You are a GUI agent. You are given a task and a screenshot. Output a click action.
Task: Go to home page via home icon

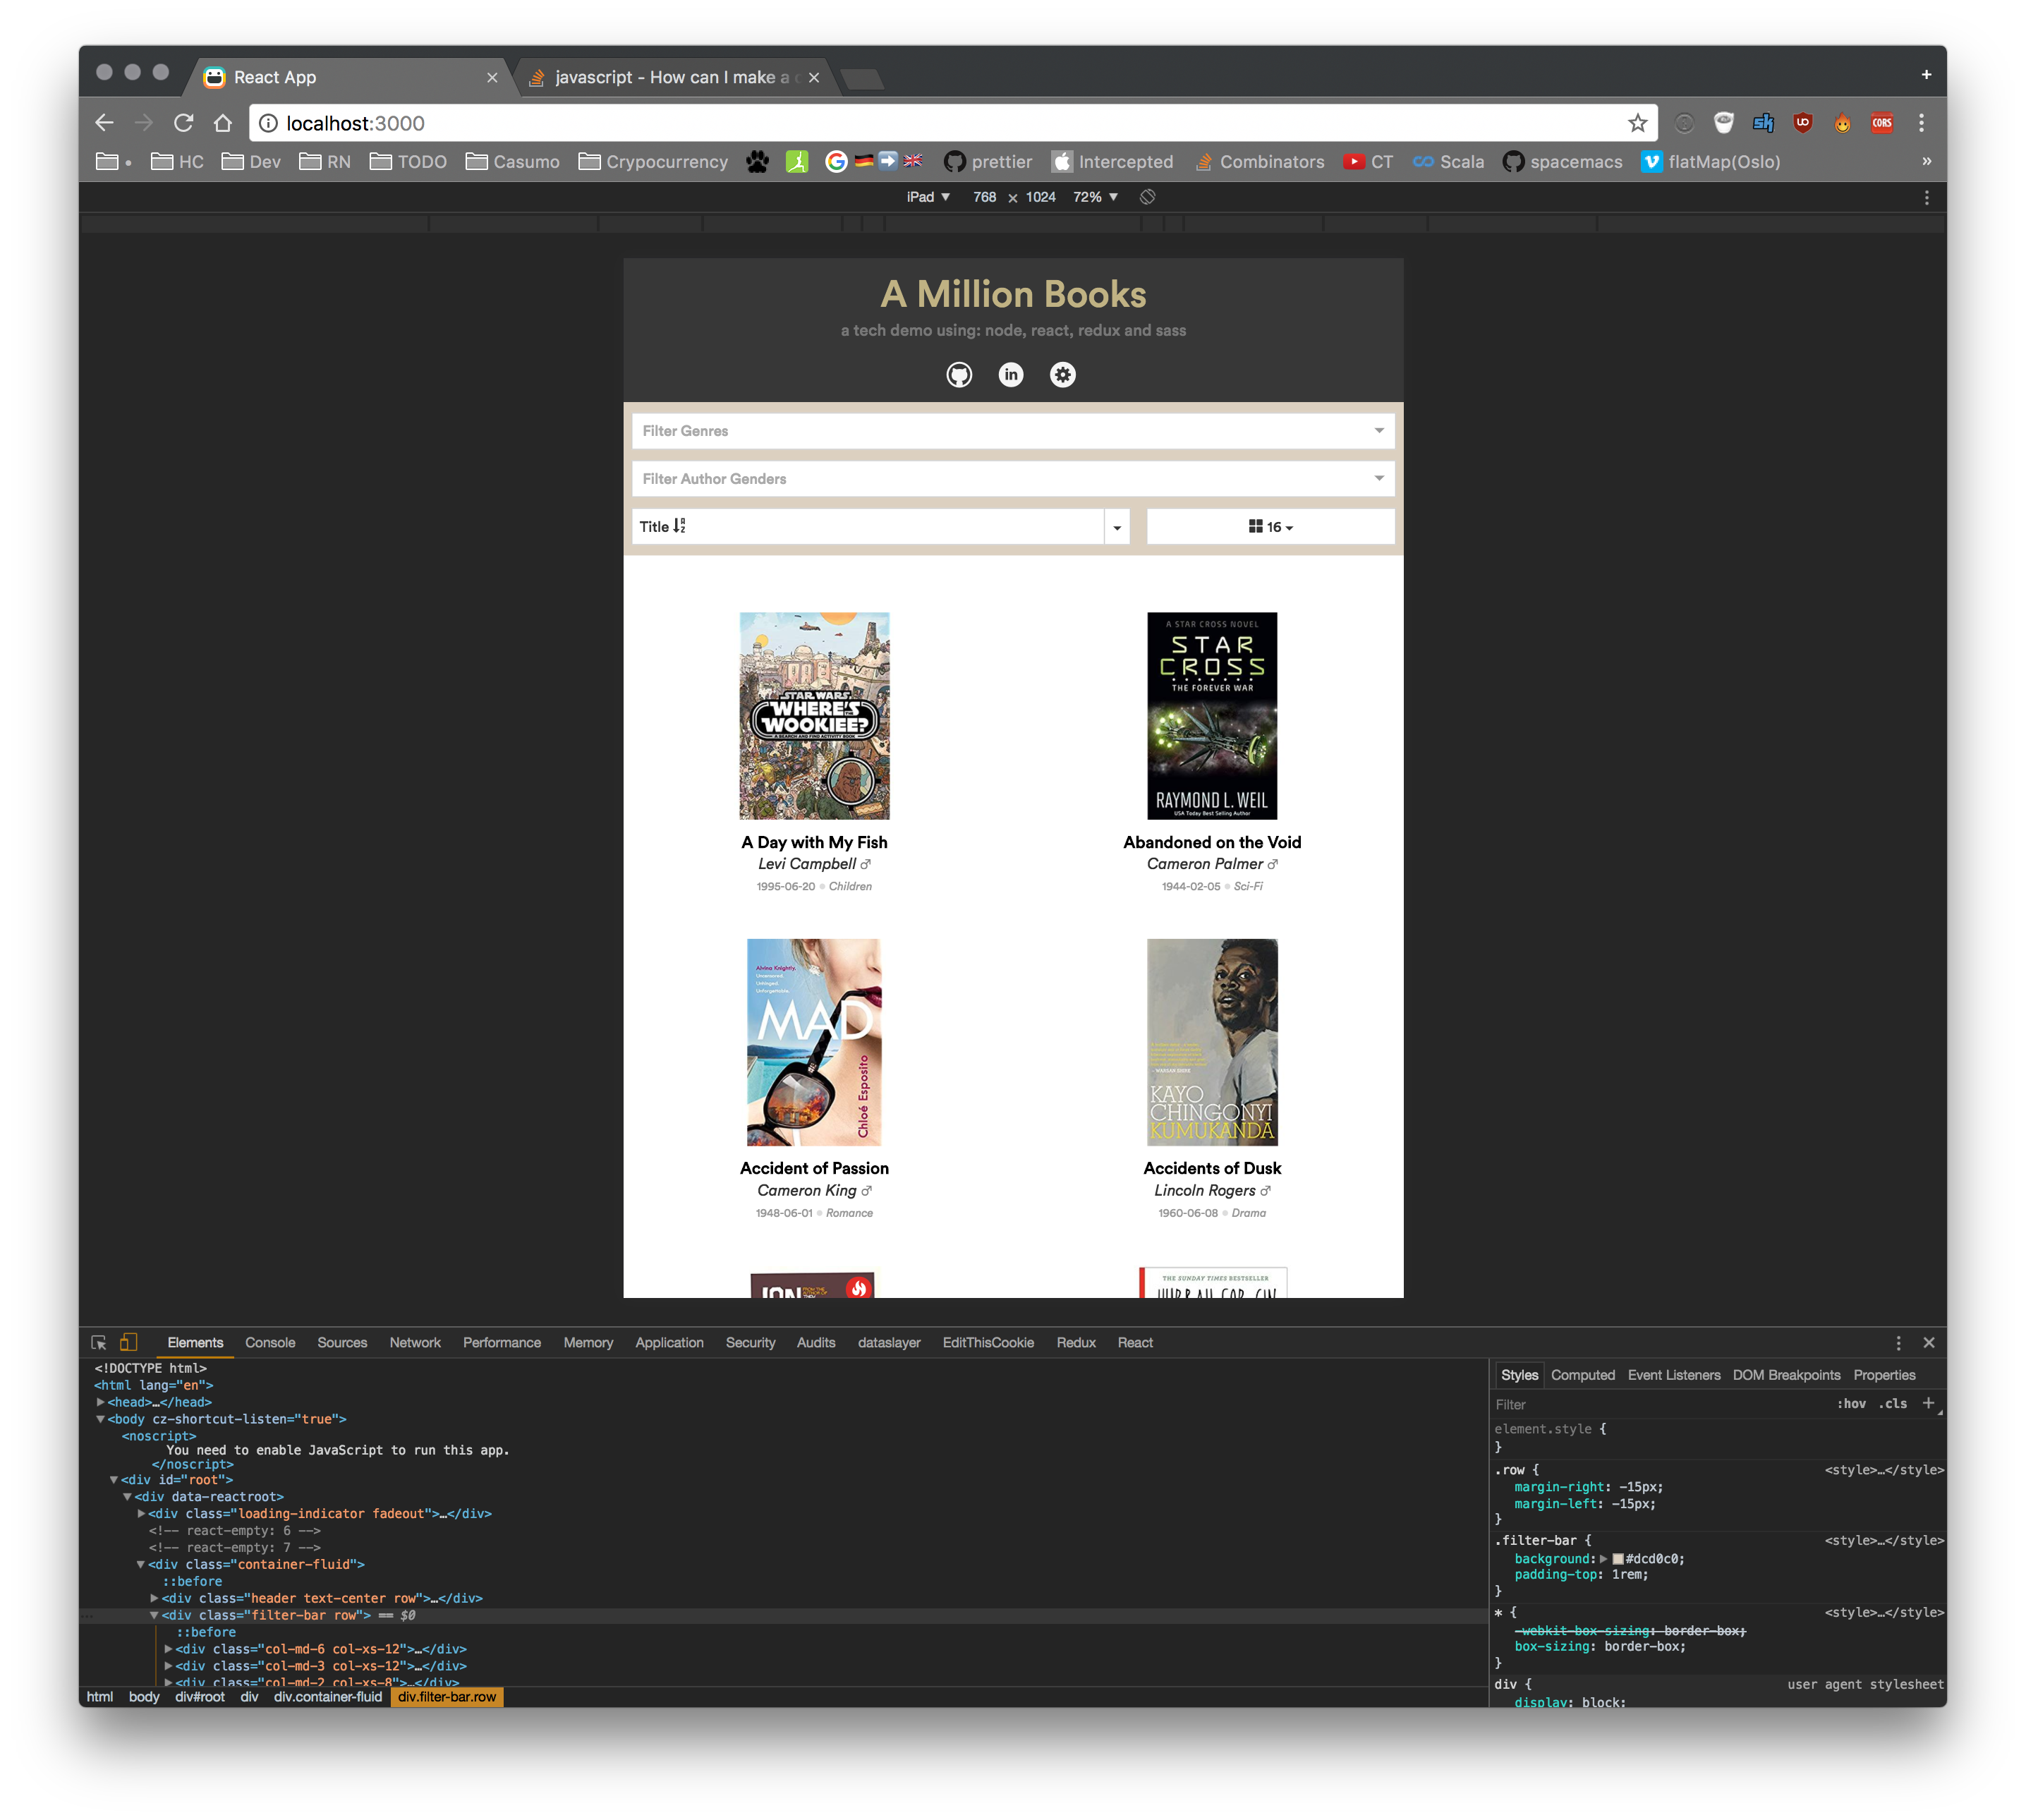point(223,123)
